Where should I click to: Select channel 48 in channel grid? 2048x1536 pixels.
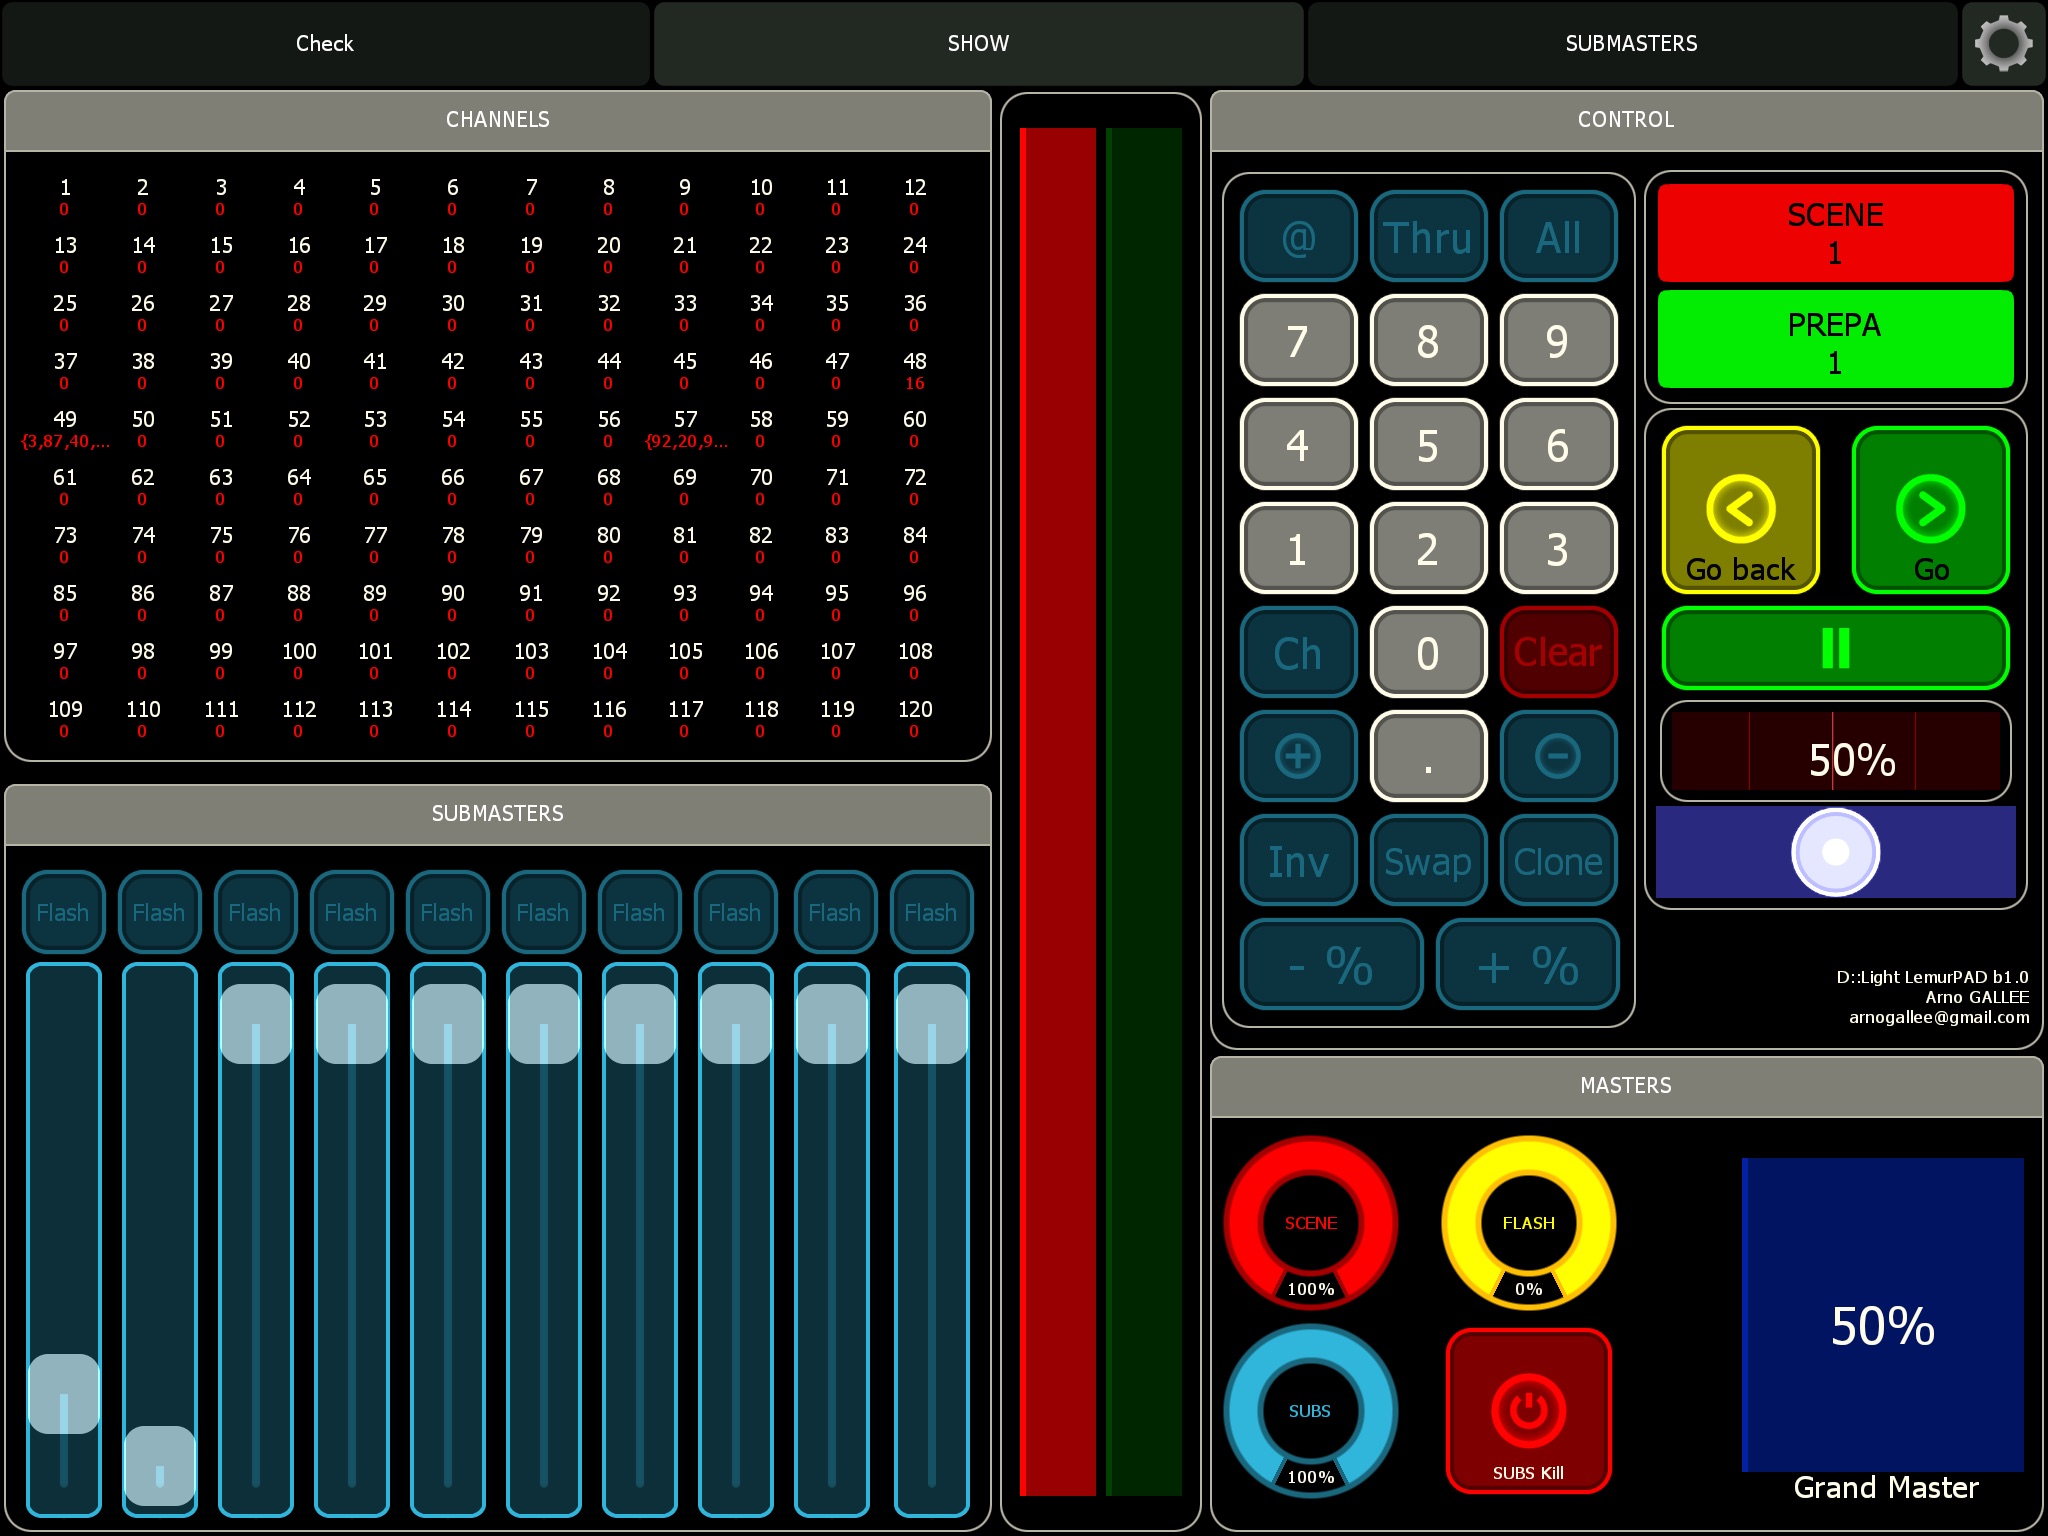(914, 369)
